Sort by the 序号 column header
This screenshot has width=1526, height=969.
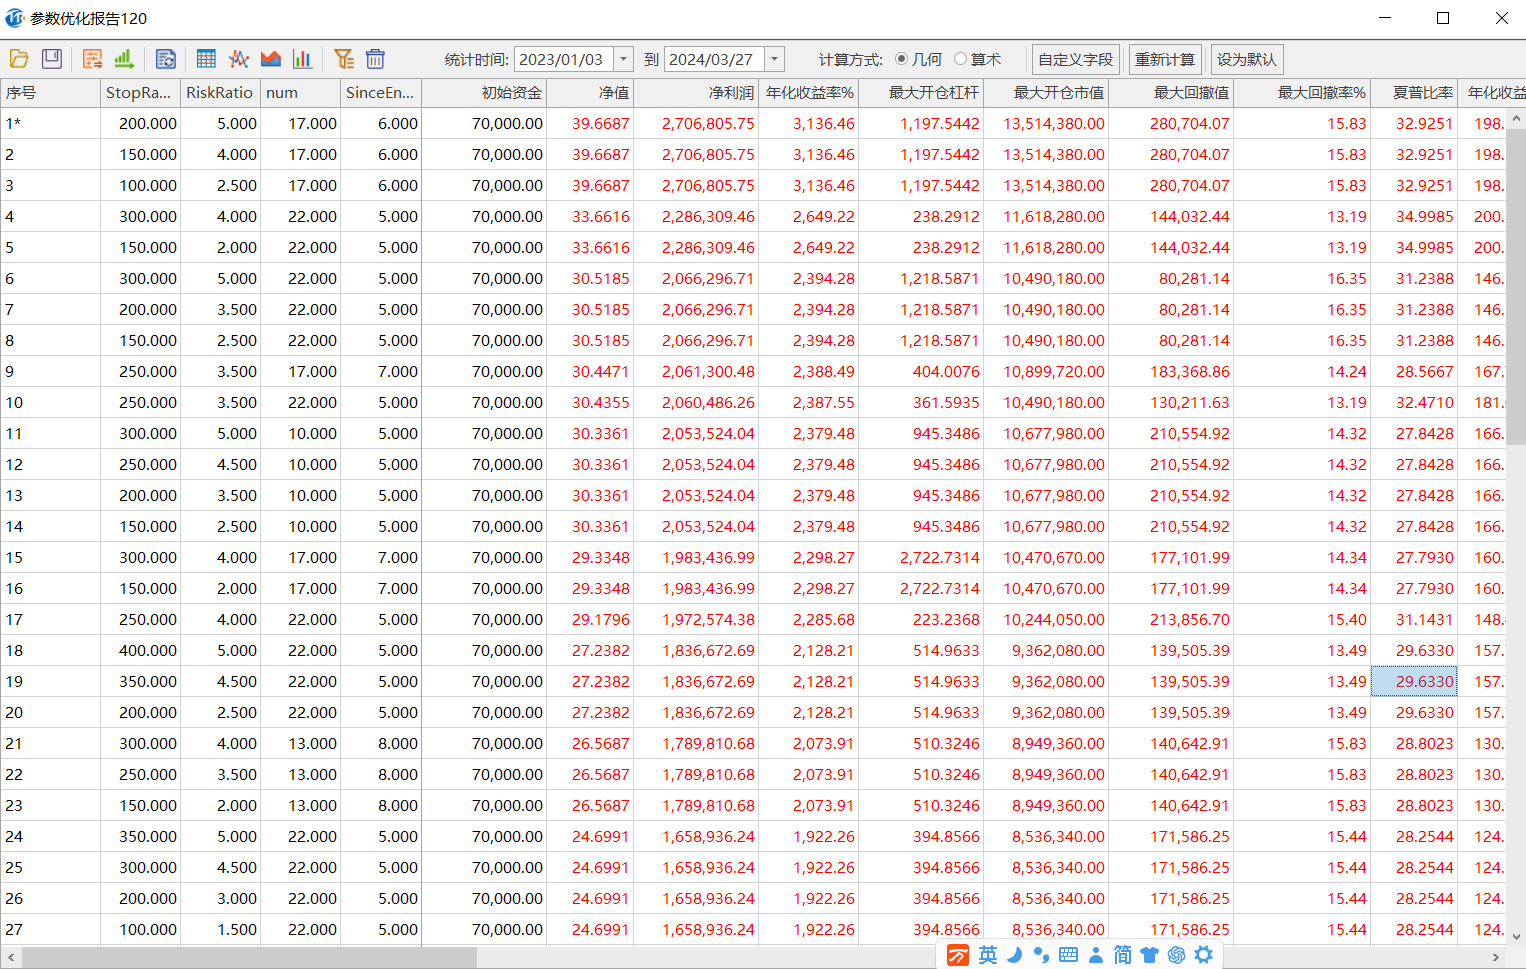50,93
